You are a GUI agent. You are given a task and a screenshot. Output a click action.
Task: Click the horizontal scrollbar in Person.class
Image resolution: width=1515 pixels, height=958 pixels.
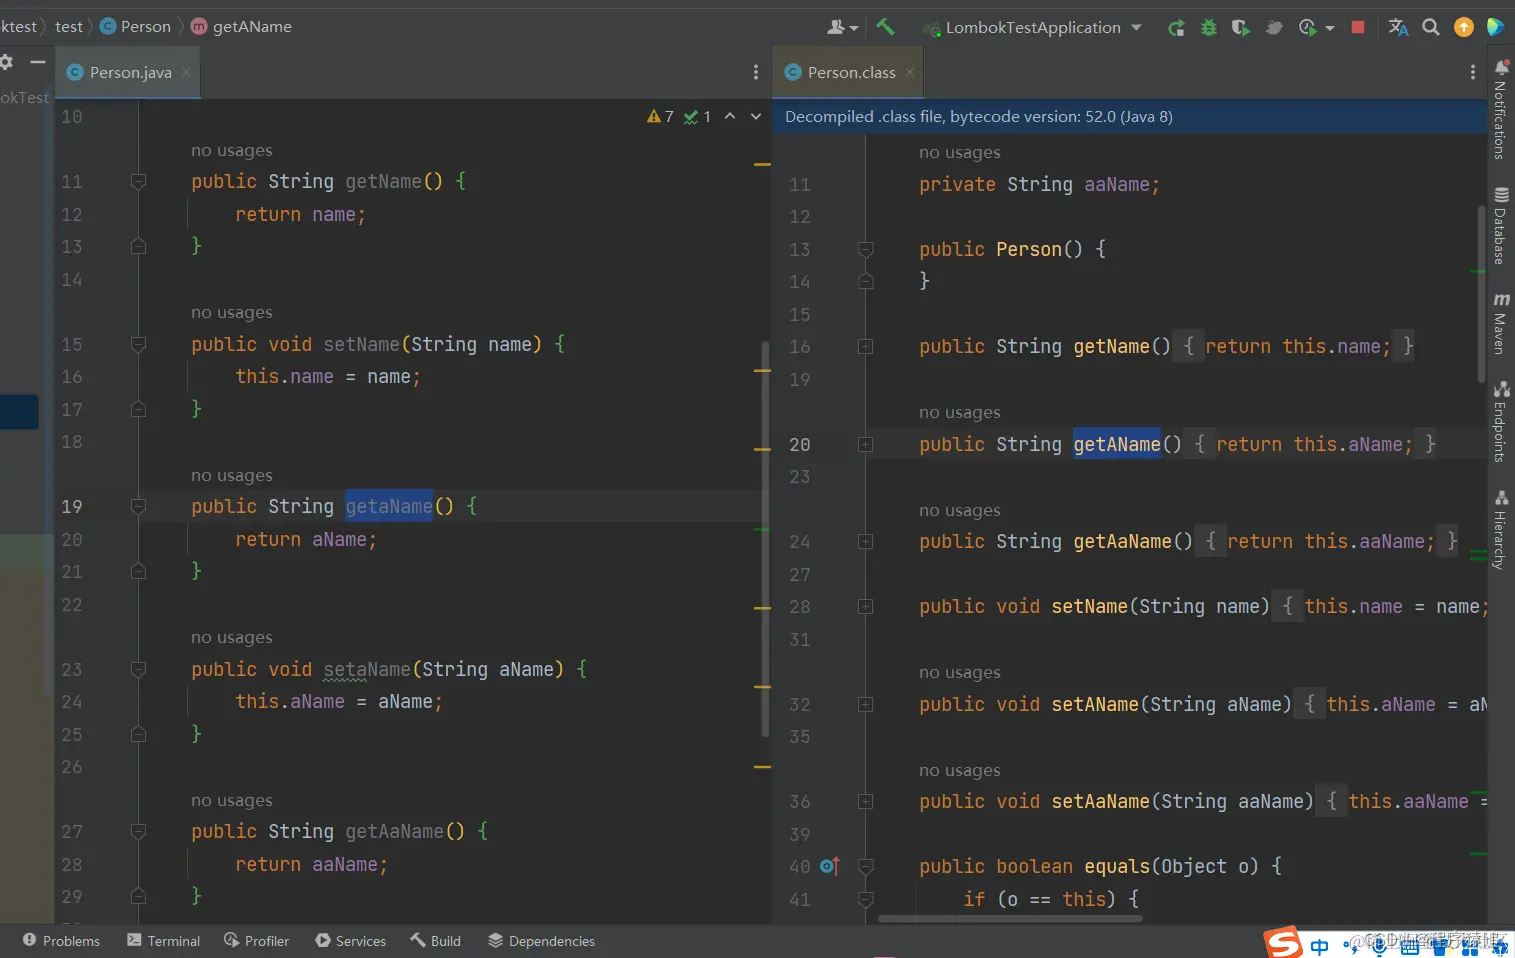pos(1010,918)
